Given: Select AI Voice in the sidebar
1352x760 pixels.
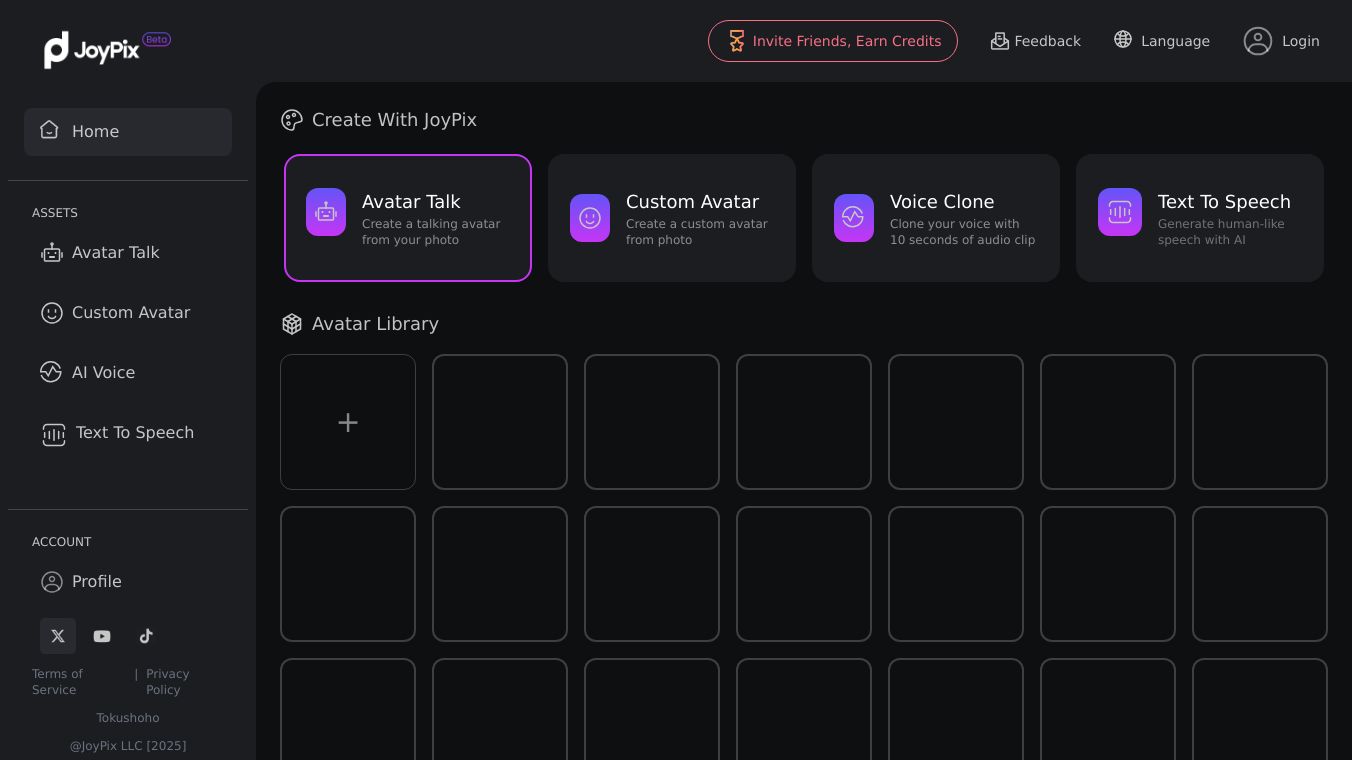Looking at the screenshot, I should click(x=103, y=373).
